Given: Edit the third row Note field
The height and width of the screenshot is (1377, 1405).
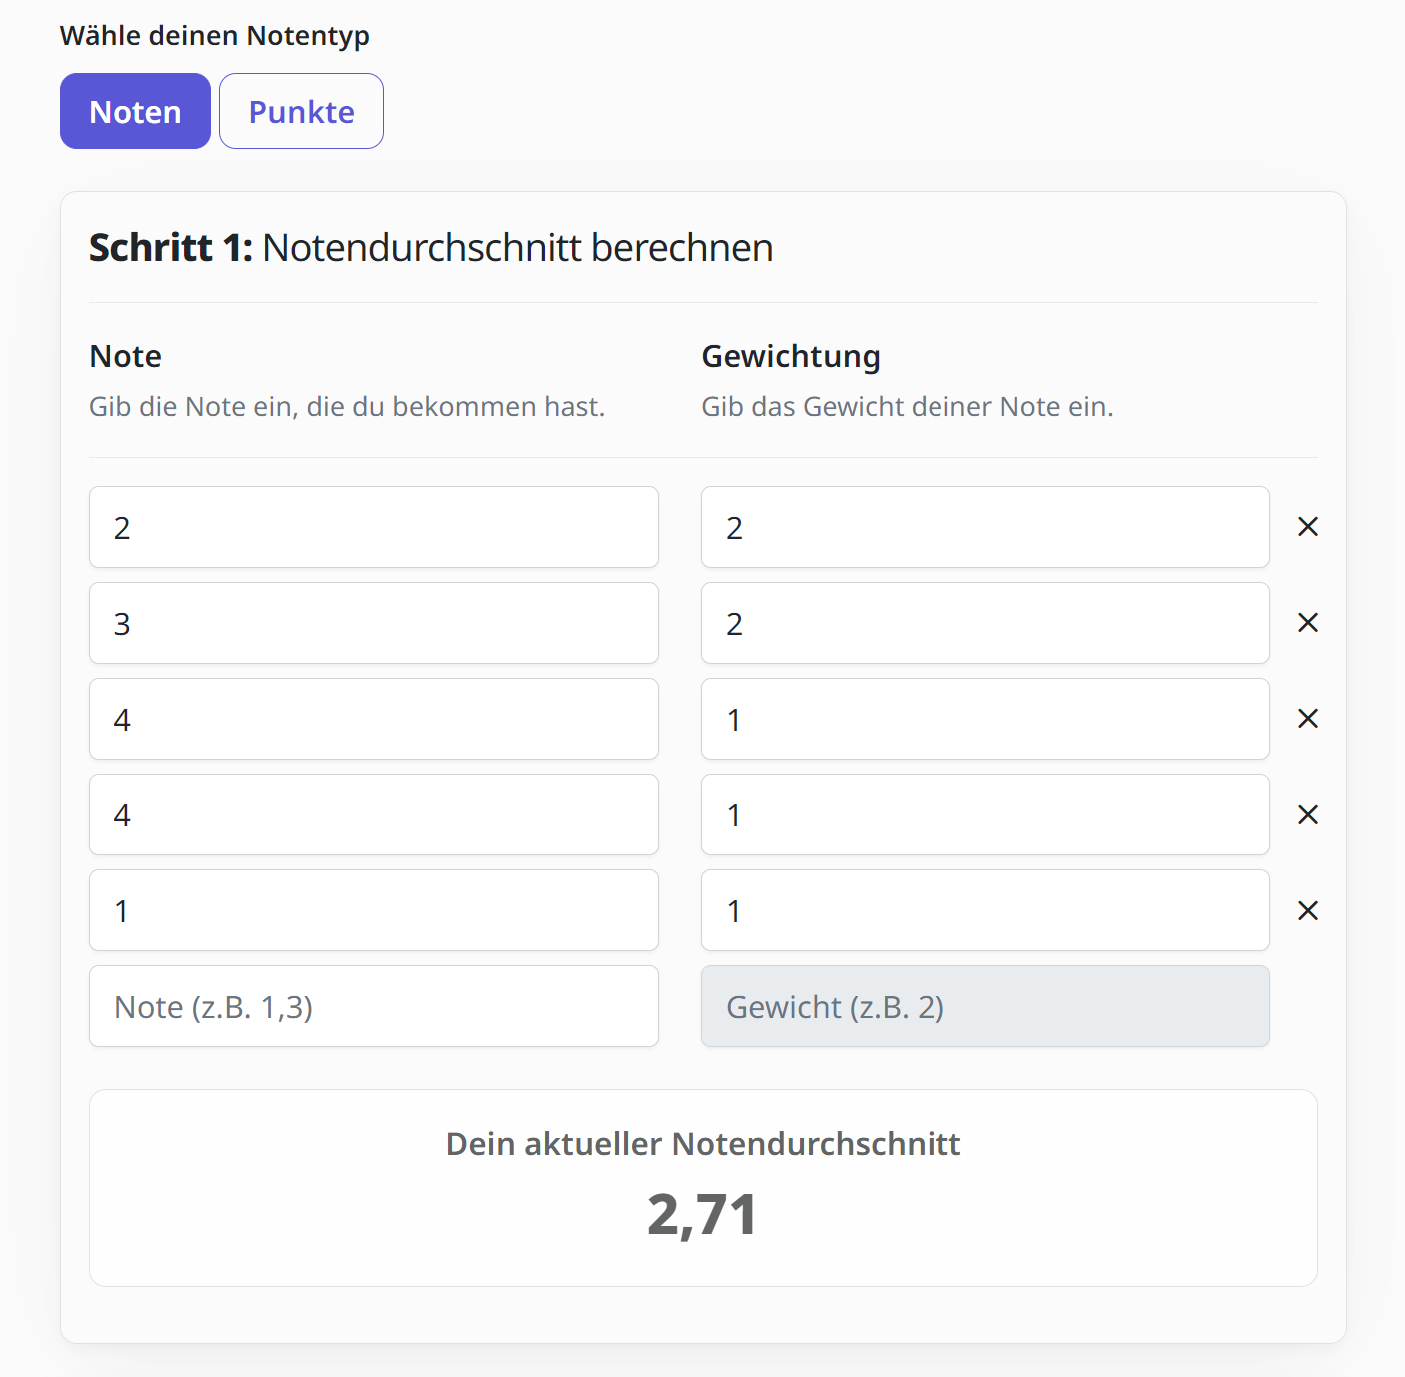Looking at the screenshot, I should tap(373, 719).
